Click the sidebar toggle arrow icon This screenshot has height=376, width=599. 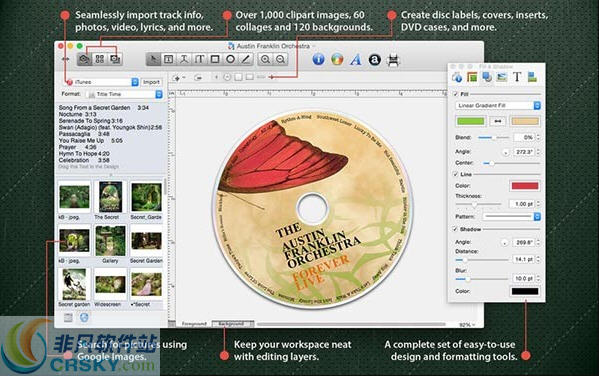(x=66, y=59)
